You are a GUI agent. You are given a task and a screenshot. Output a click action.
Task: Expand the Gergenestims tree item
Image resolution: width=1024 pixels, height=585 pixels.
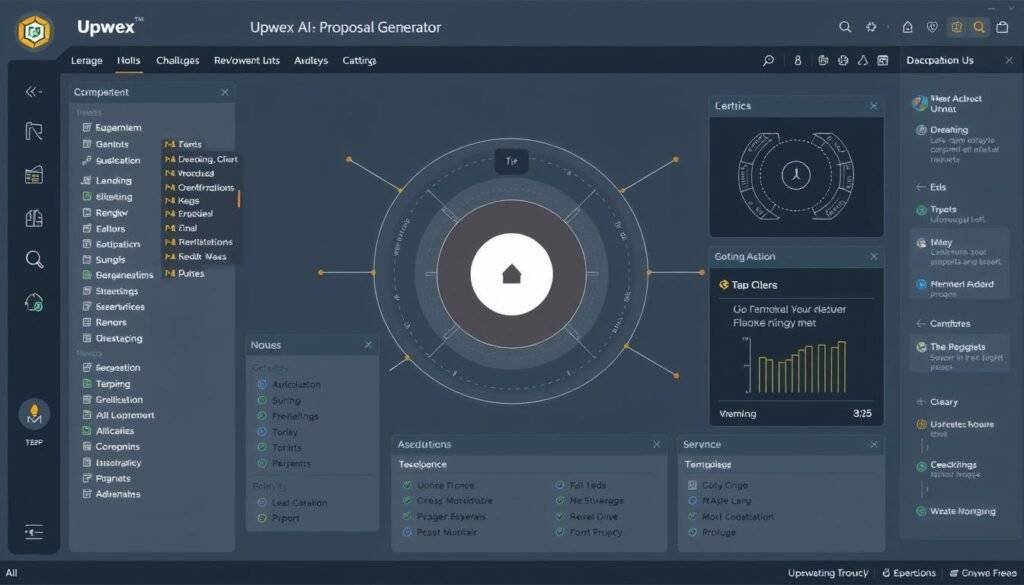87,275
